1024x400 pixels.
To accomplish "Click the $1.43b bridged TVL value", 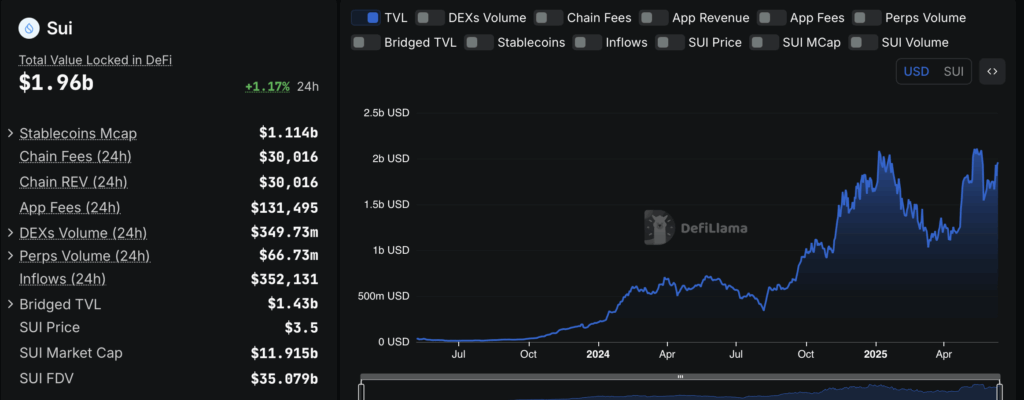I will tap(293, 303).
